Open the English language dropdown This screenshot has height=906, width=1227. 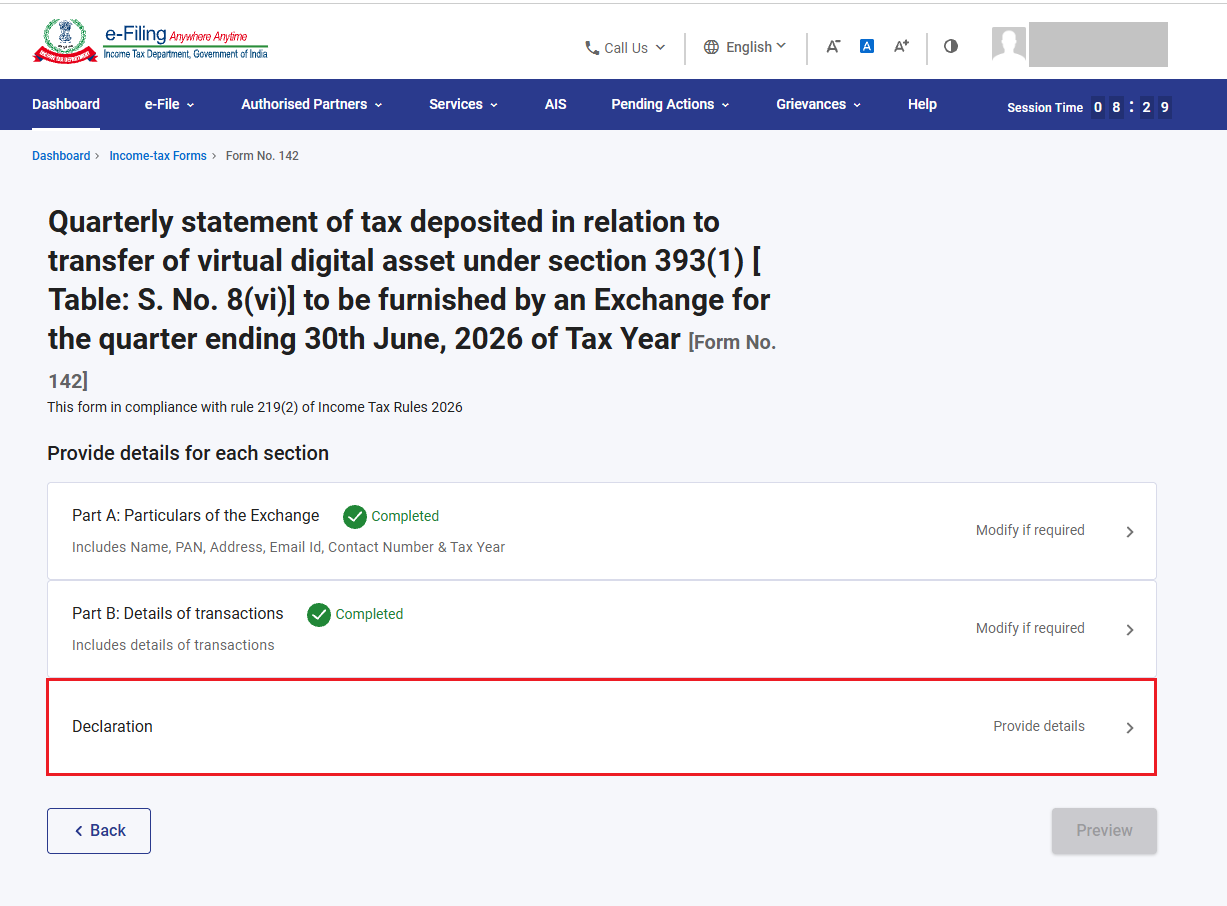(745, 47)
